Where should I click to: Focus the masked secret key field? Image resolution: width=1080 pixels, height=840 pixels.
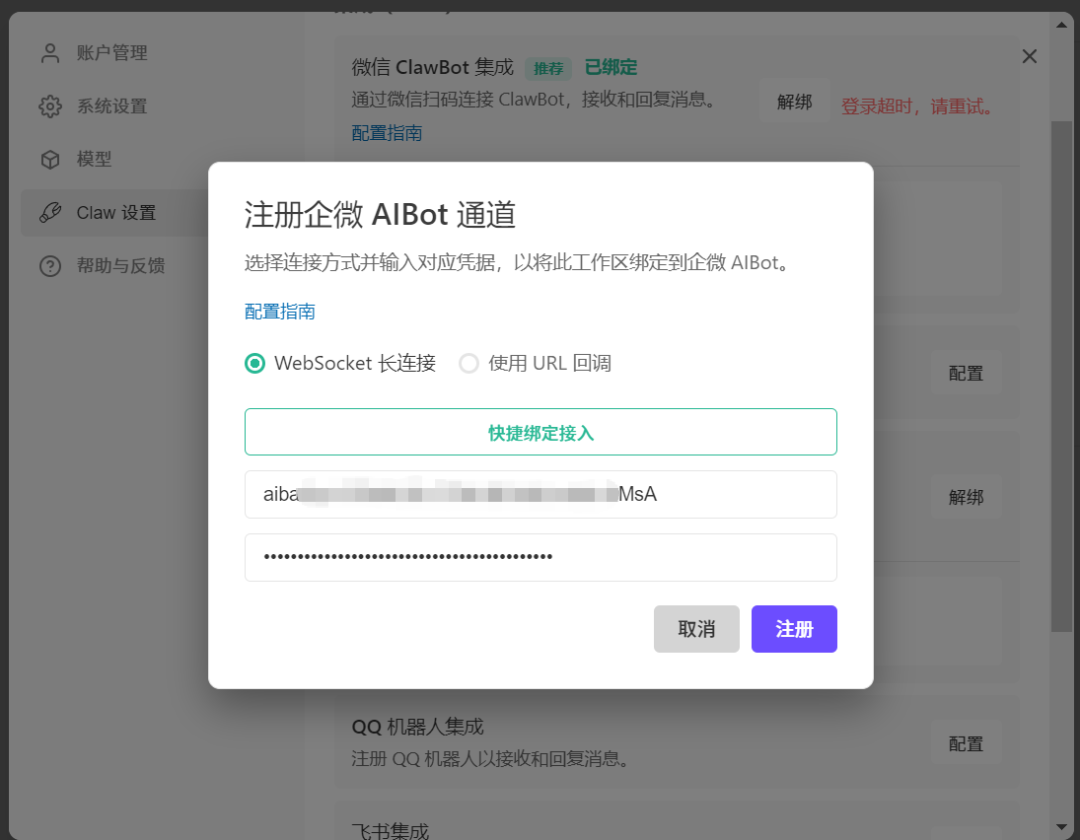540,557
